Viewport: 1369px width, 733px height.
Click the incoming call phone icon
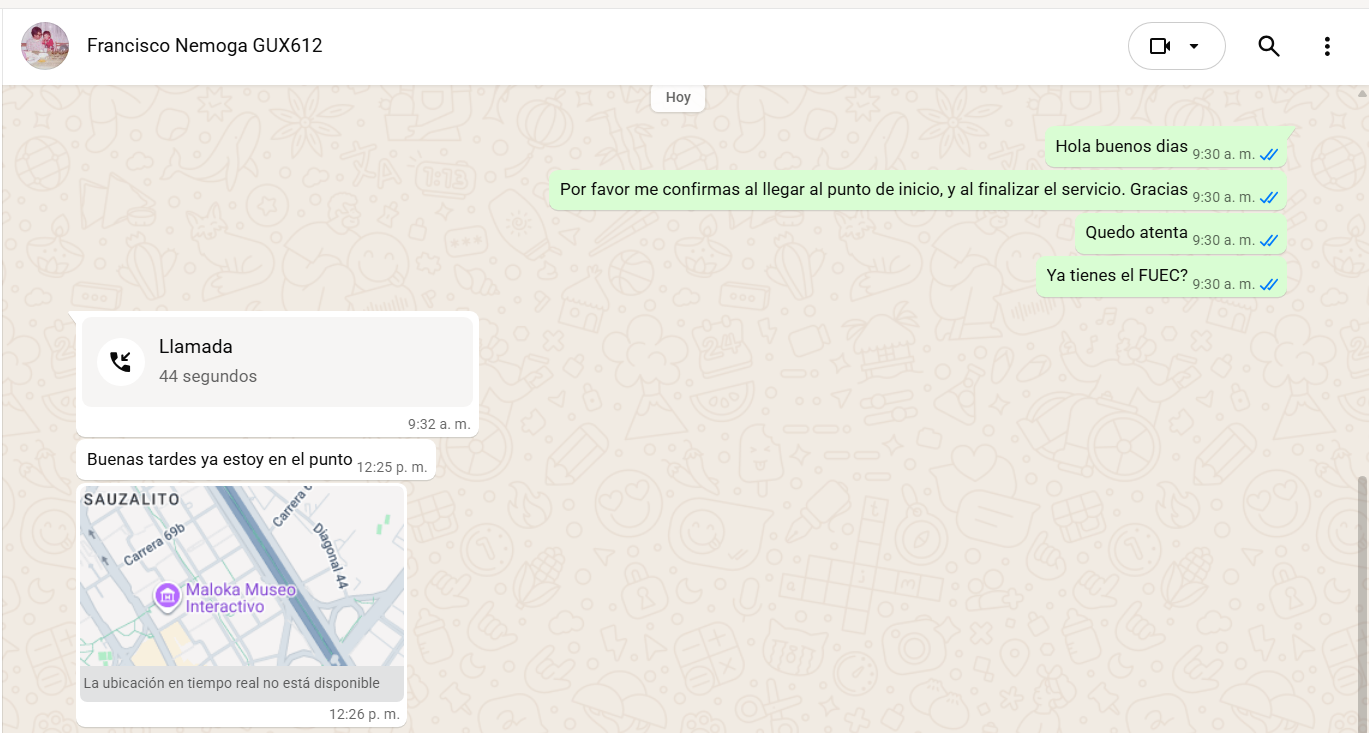121,361
